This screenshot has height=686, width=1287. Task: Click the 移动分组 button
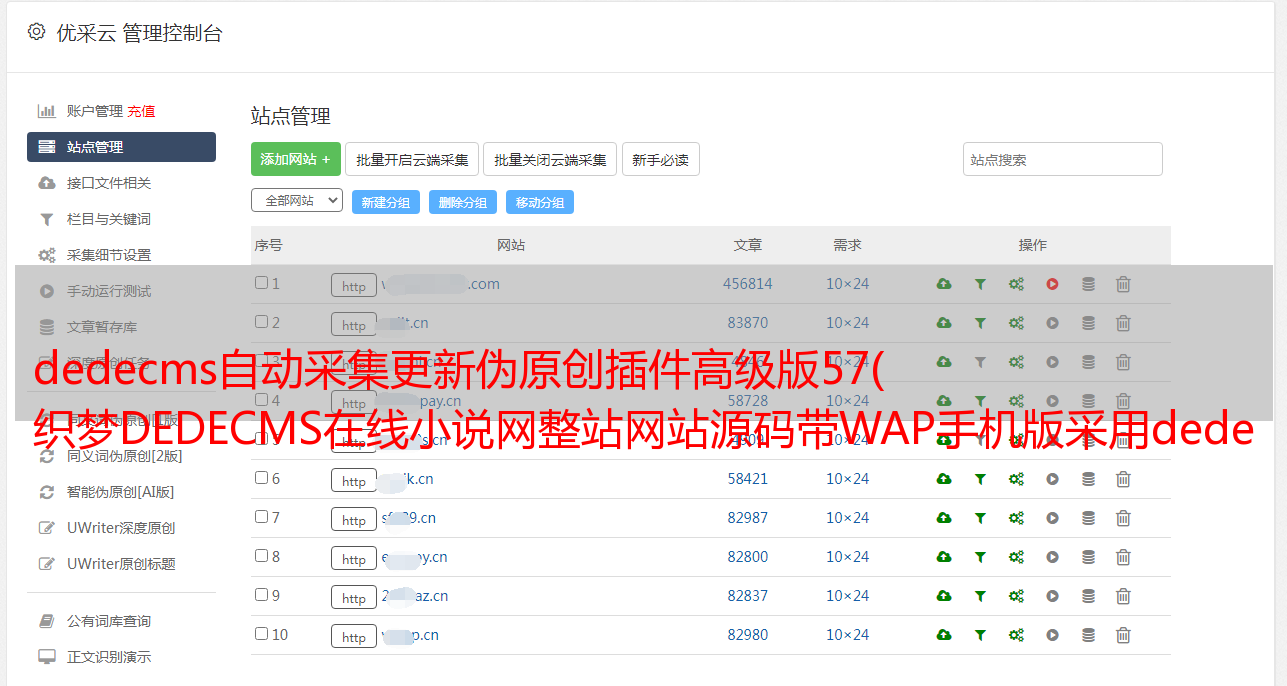[540, 202]
